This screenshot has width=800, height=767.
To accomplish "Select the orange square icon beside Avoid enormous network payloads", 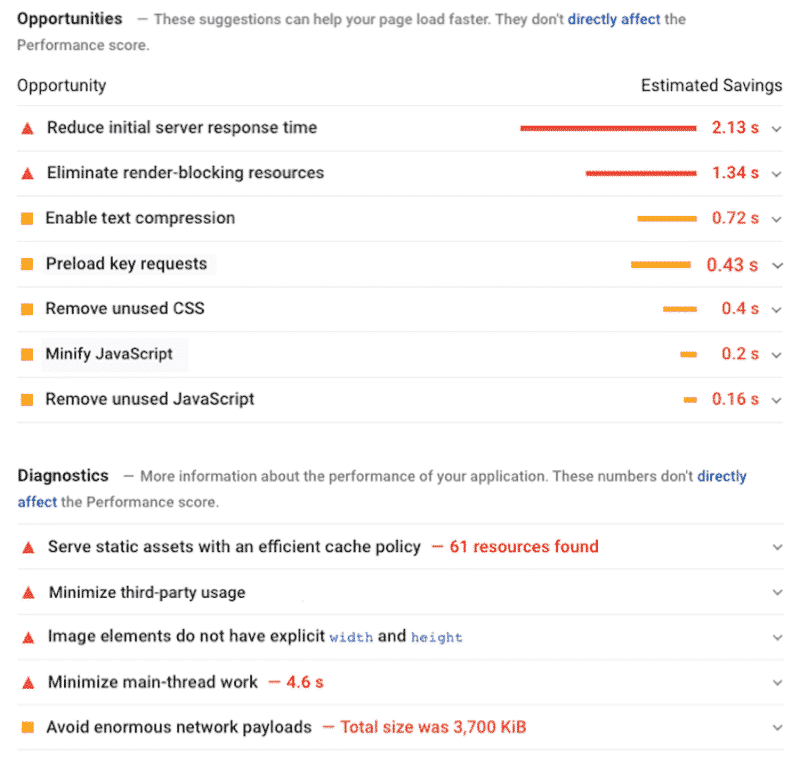I will [x=27, y=727].
